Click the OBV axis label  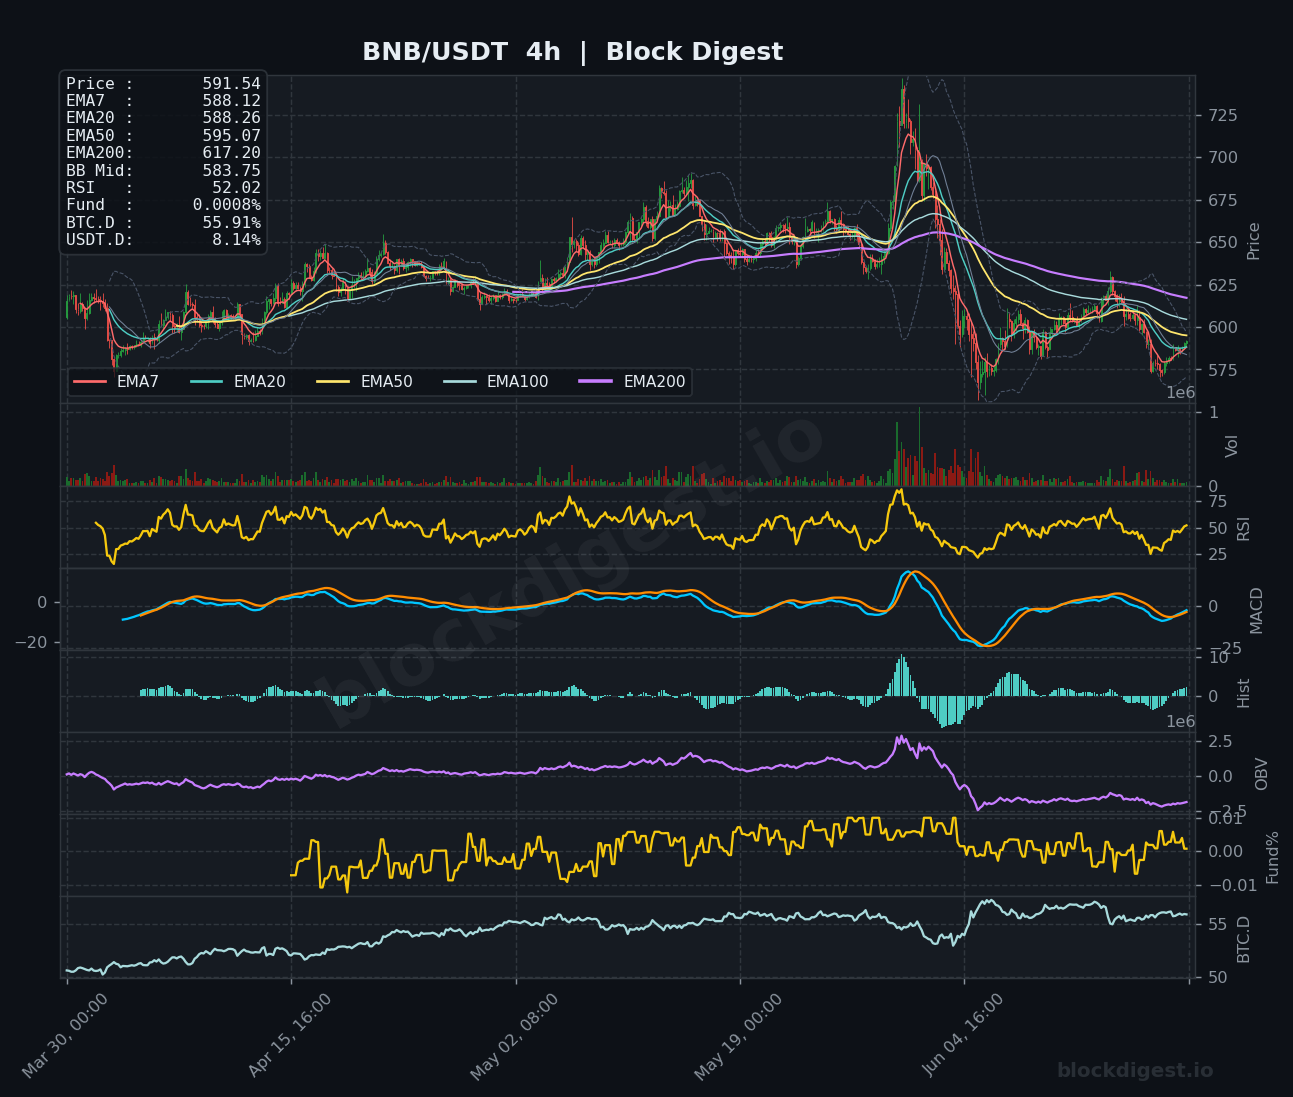click(1262, 774)
